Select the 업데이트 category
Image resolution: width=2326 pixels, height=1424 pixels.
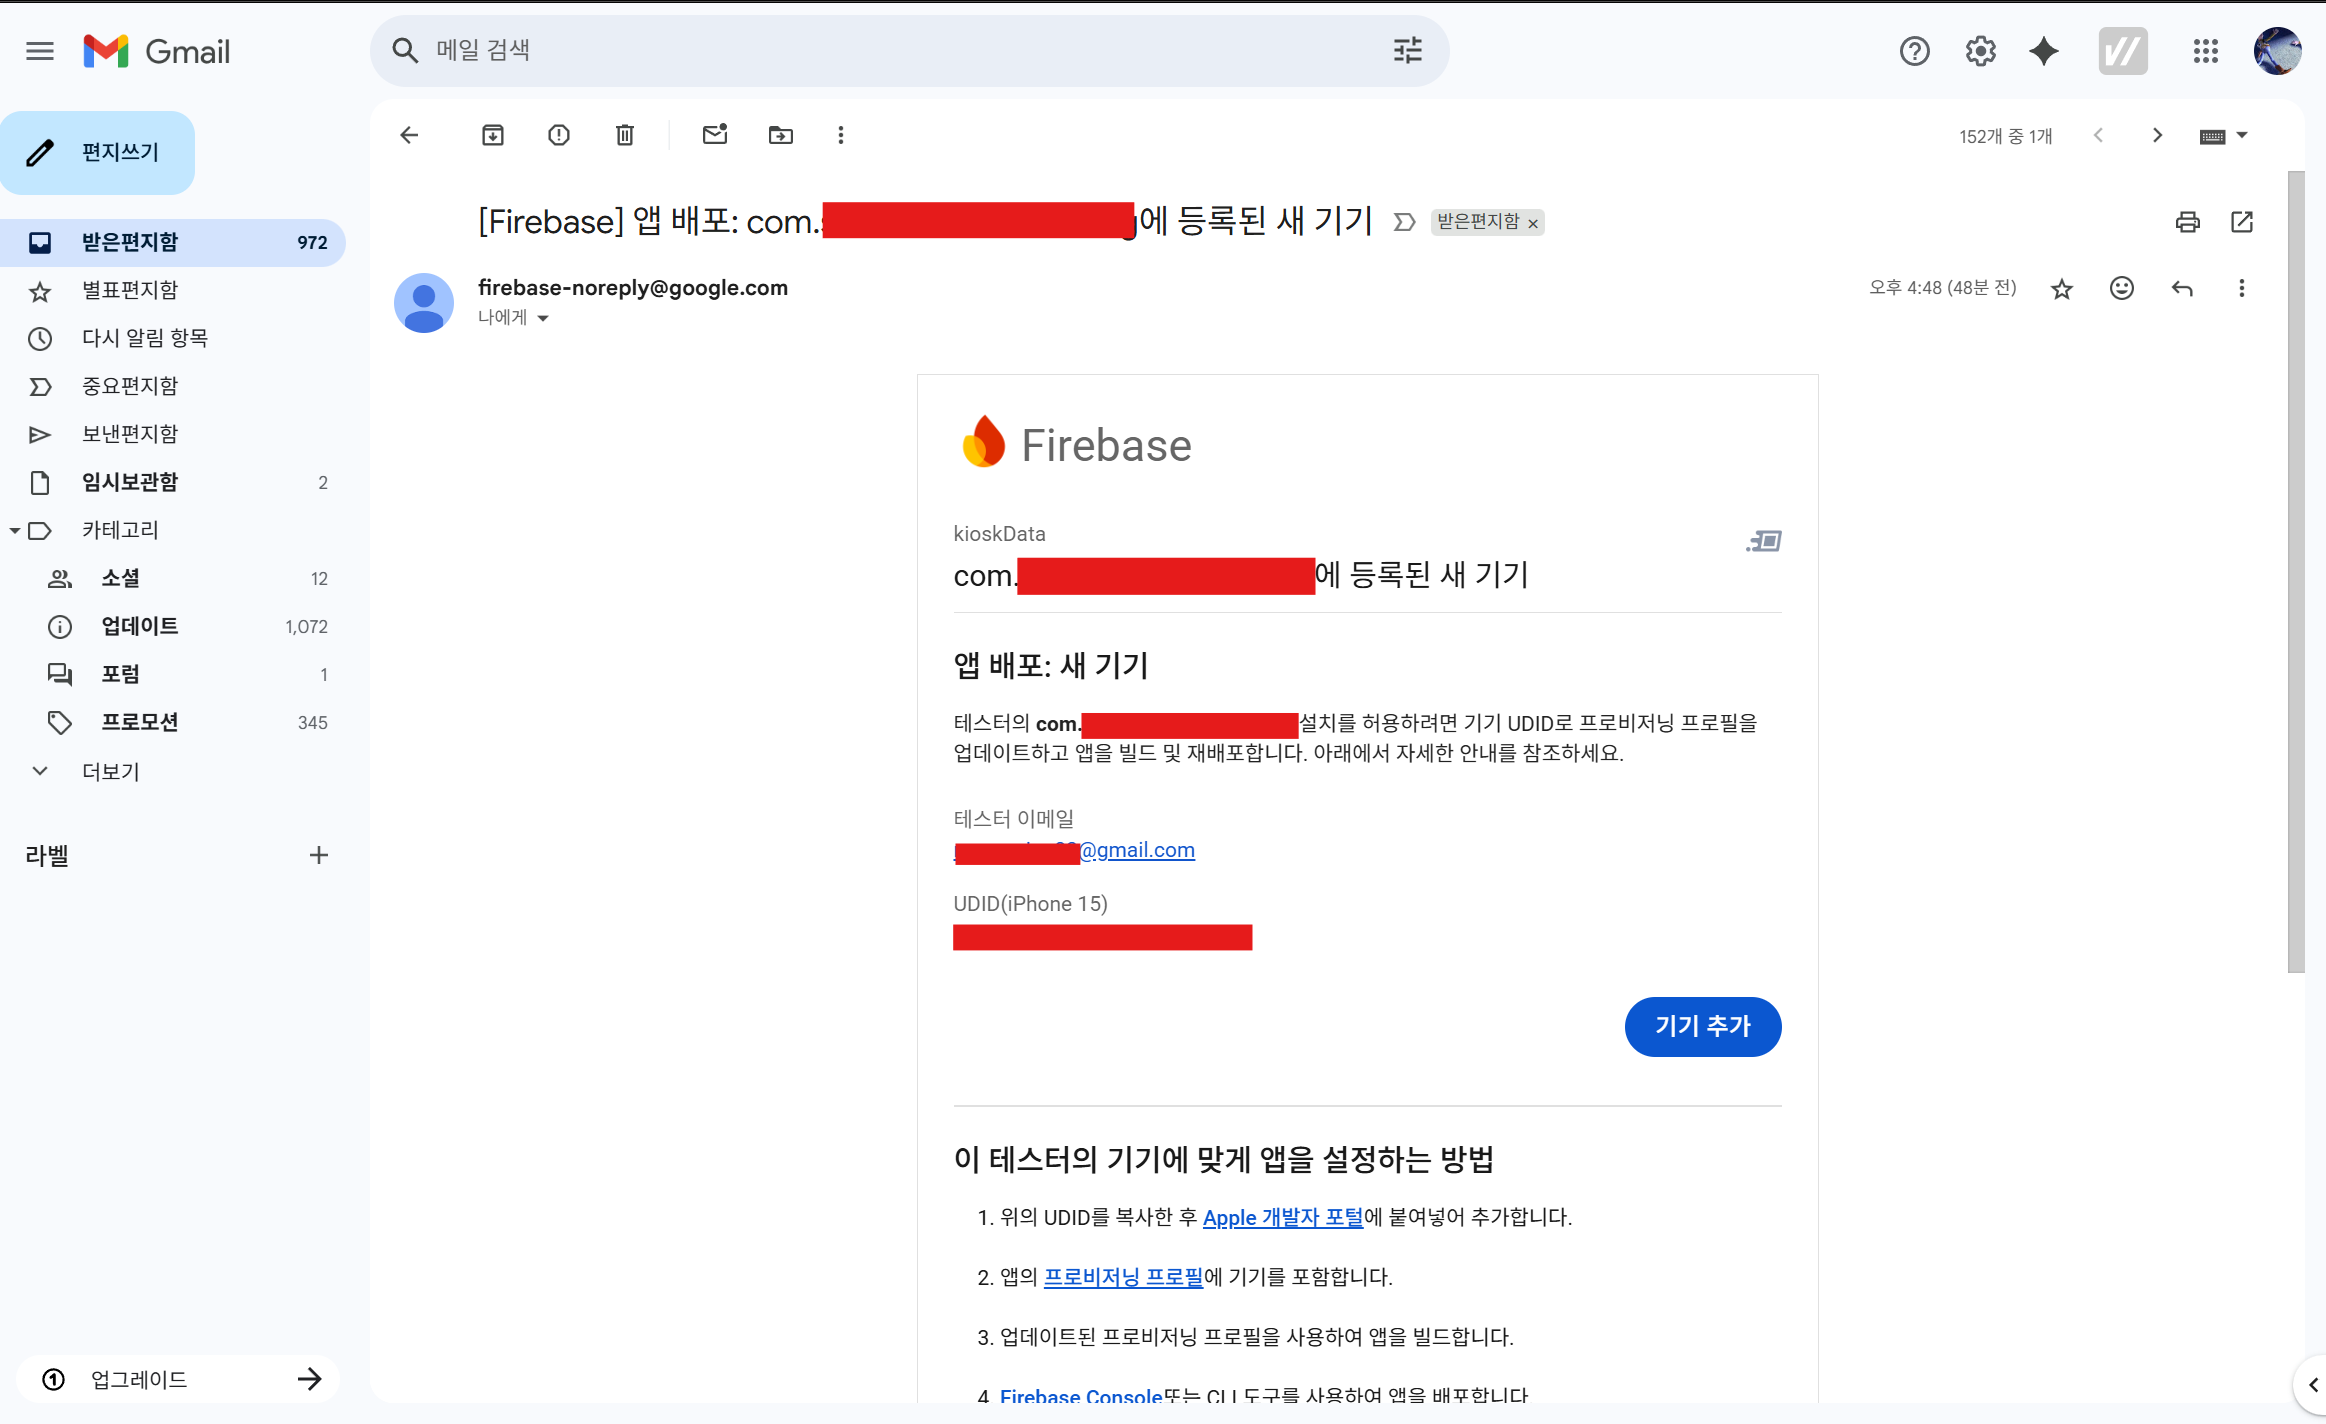click(x=140, y=626)
